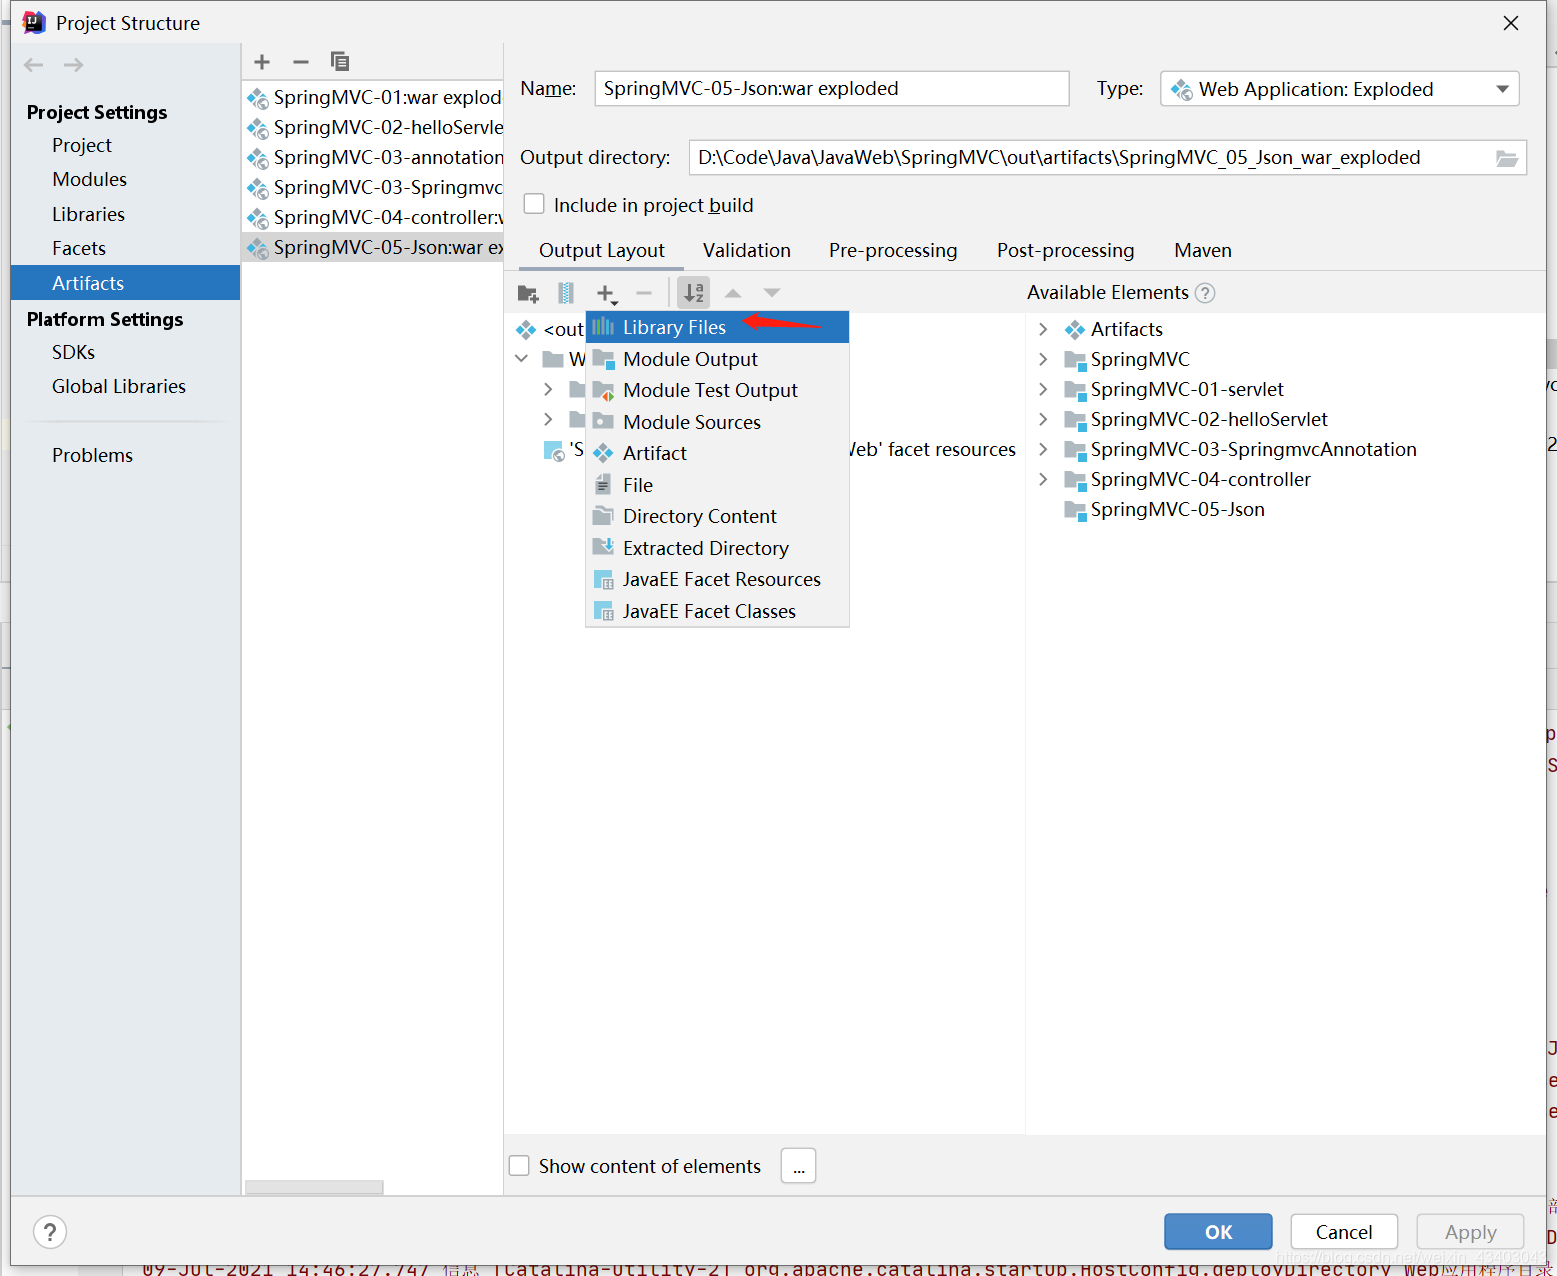Toggle Show content of elements checkbox
Viewport: 1557px width, 1276px height.
tap(519, 1166)
